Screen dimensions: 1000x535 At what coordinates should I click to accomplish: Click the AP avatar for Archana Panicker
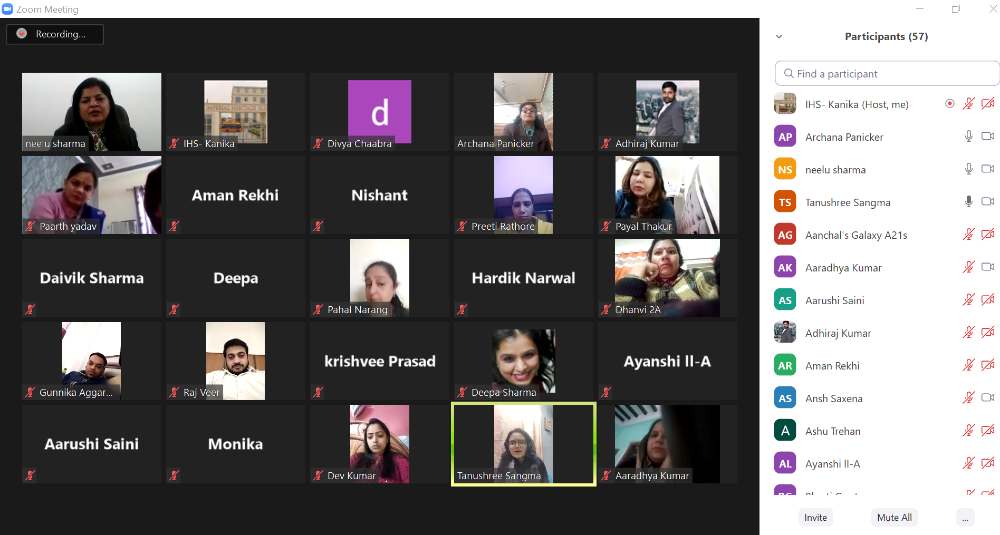pyautogui.click(x=785, y=136)
